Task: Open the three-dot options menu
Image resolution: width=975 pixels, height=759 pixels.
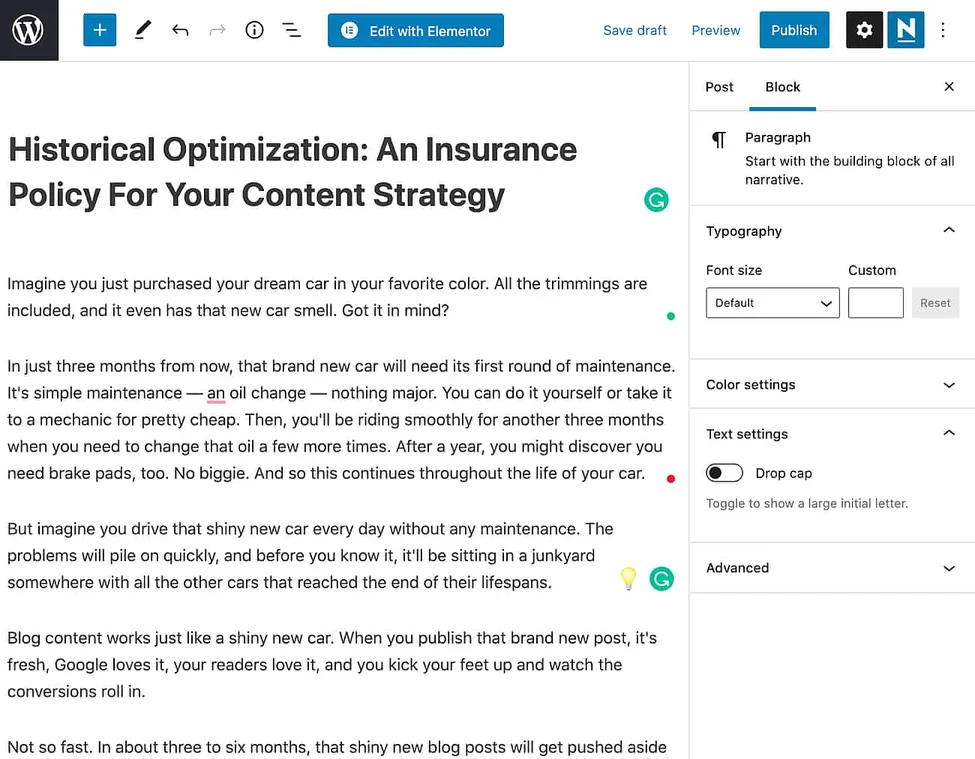Action: point(943,30)
